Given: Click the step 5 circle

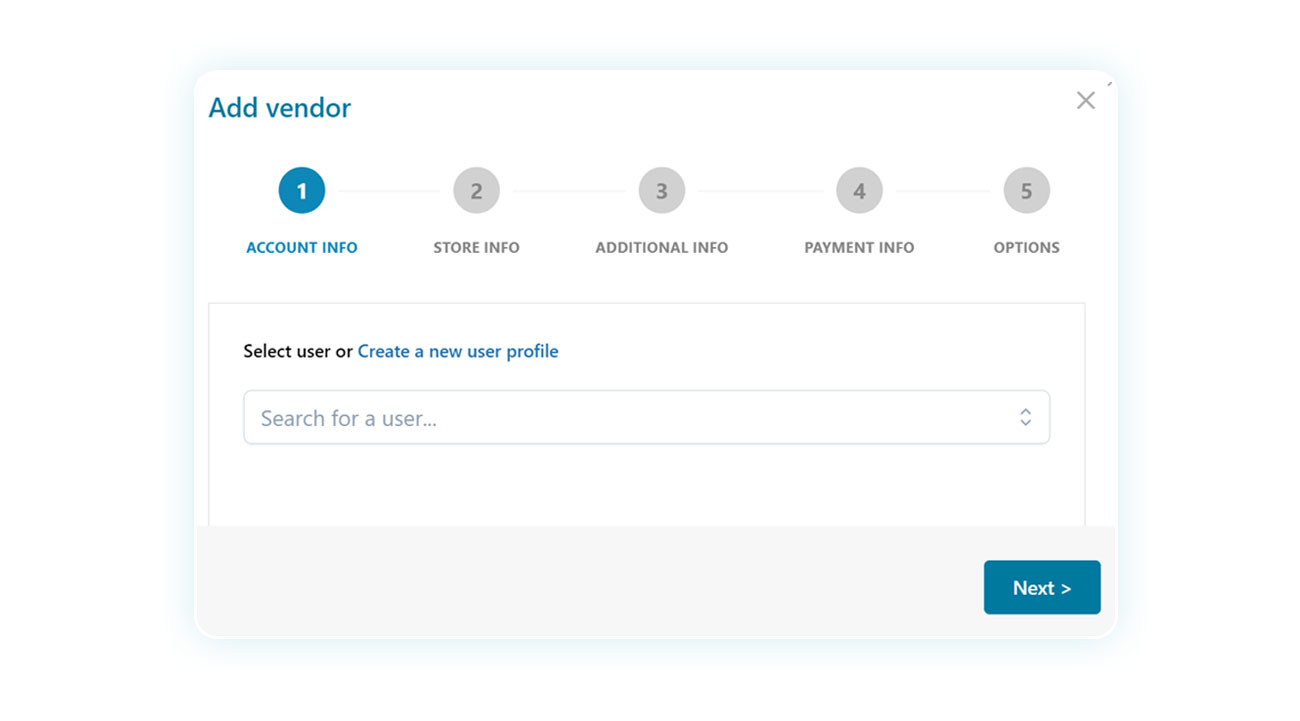Looking at the screenshot, I should tap(1026, 190).
